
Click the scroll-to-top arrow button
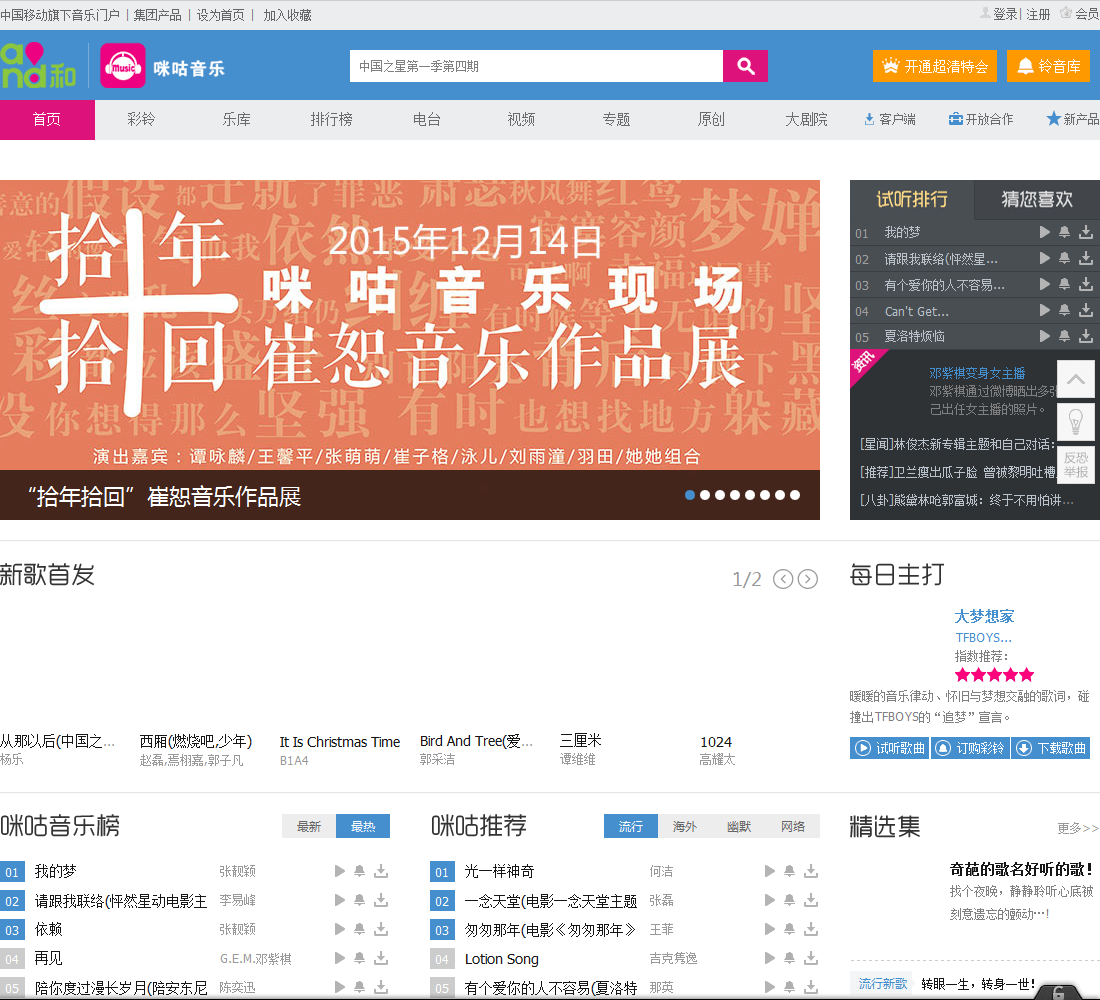pos(1076,380)
